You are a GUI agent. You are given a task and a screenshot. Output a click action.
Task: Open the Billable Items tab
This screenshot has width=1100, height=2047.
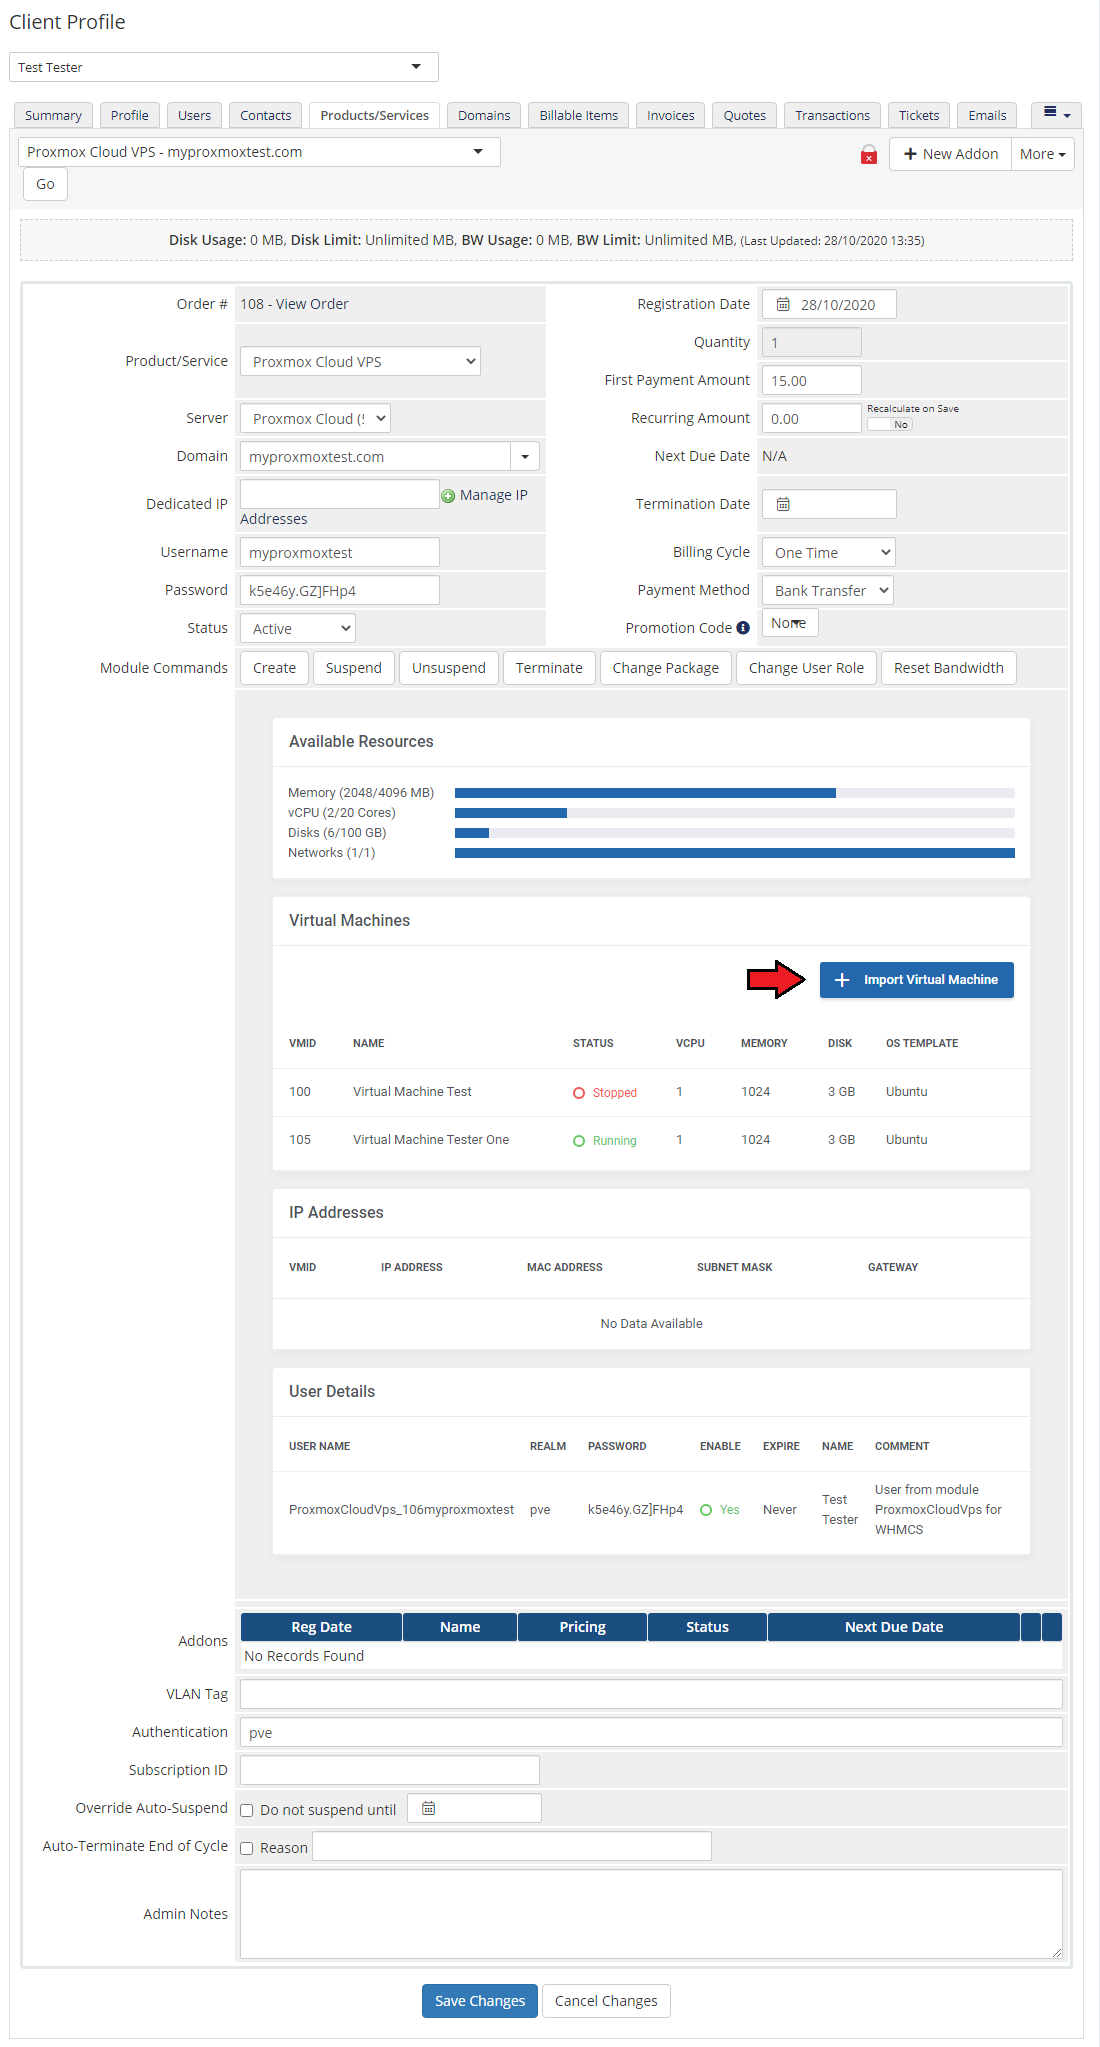[x=579, y=115]
